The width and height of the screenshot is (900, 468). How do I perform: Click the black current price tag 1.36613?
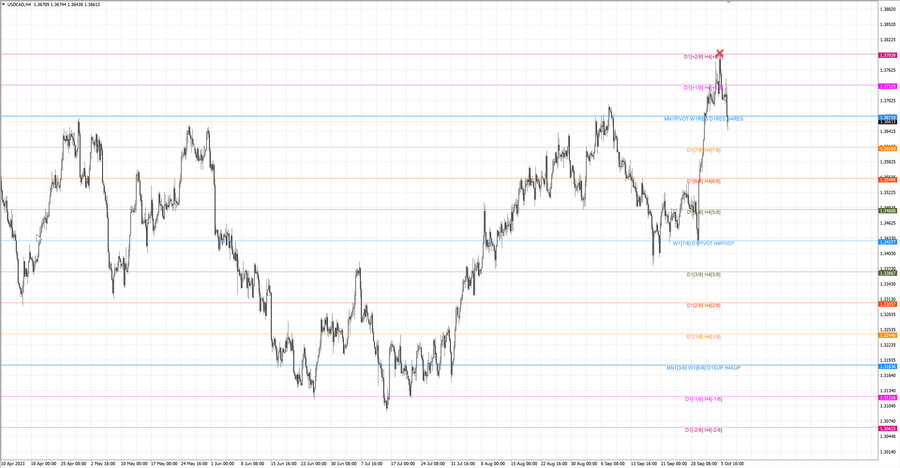pos(887,122)
